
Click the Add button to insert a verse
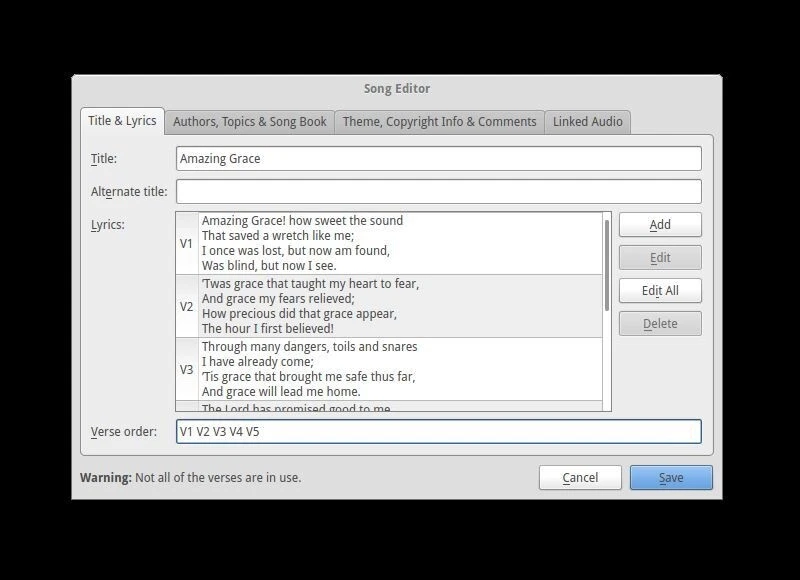point(660,224)
